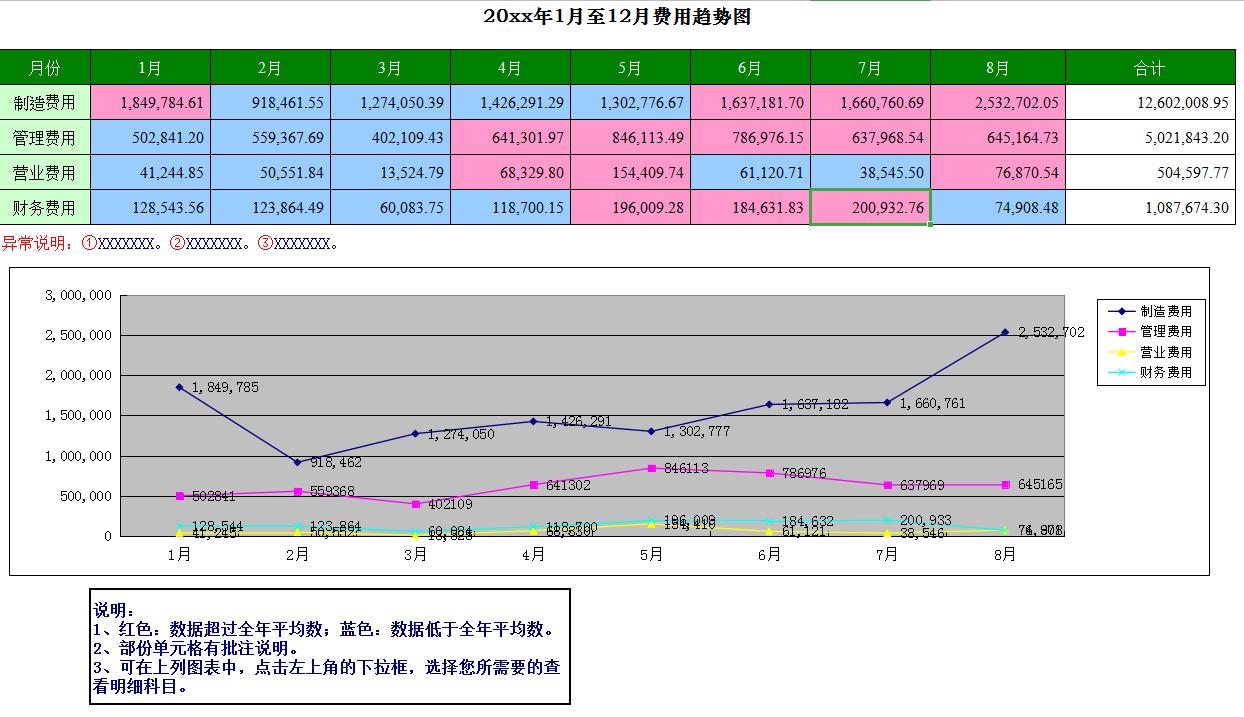Image resolution: width=1244 pixels, height=717 pixels.
Task: Select the pink 1,849,784.61 cell
Action: (x=150, y=102)
